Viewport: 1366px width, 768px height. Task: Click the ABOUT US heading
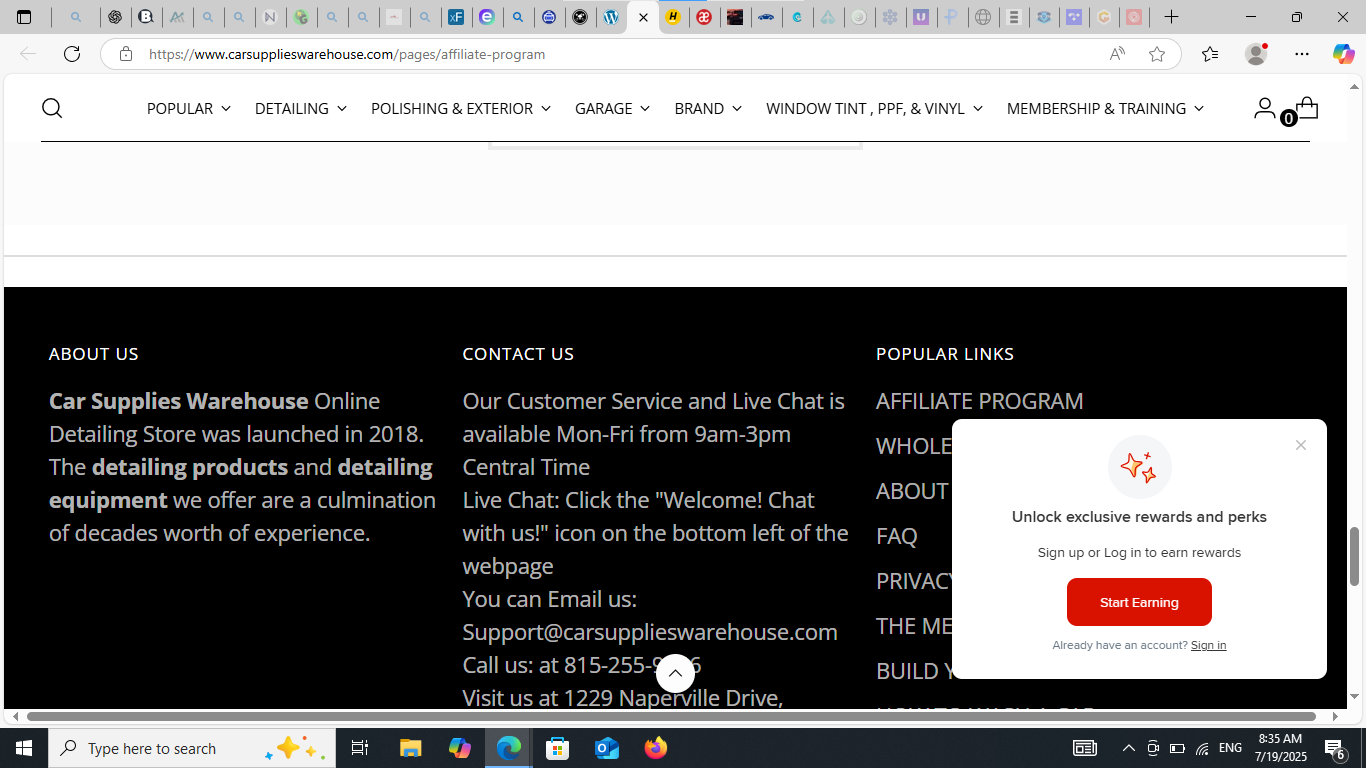point(94,354)
